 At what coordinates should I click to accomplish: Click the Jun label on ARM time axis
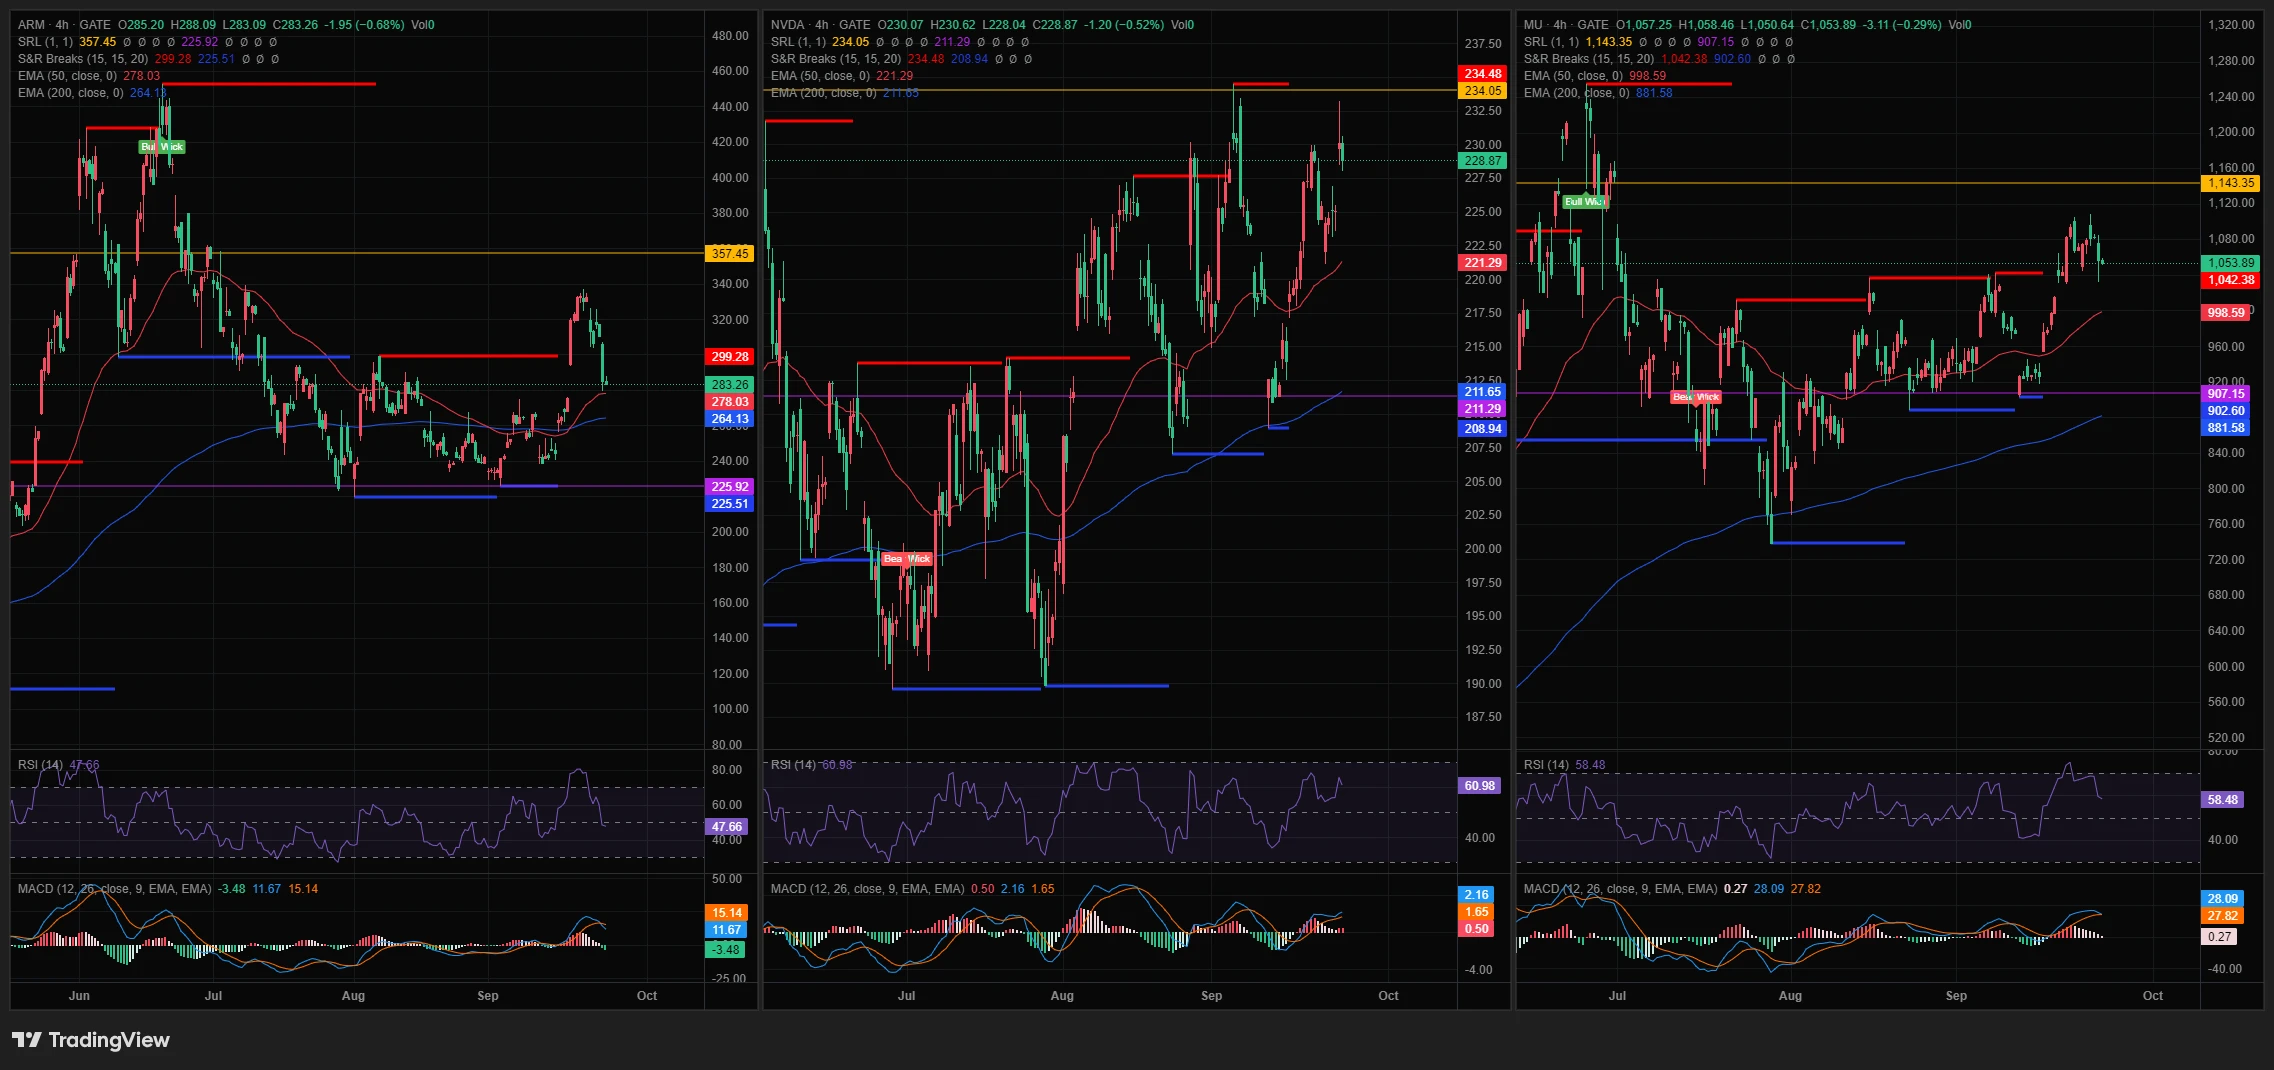79,996
